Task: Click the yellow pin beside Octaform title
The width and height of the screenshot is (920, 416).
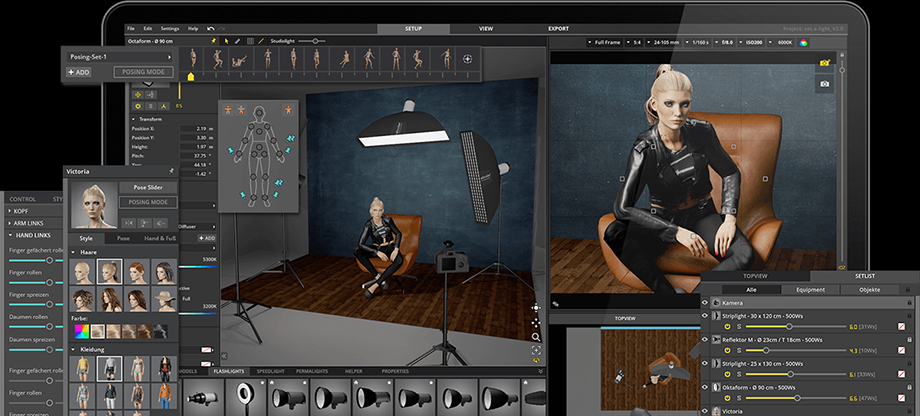Action: click(x=214, y=41)
